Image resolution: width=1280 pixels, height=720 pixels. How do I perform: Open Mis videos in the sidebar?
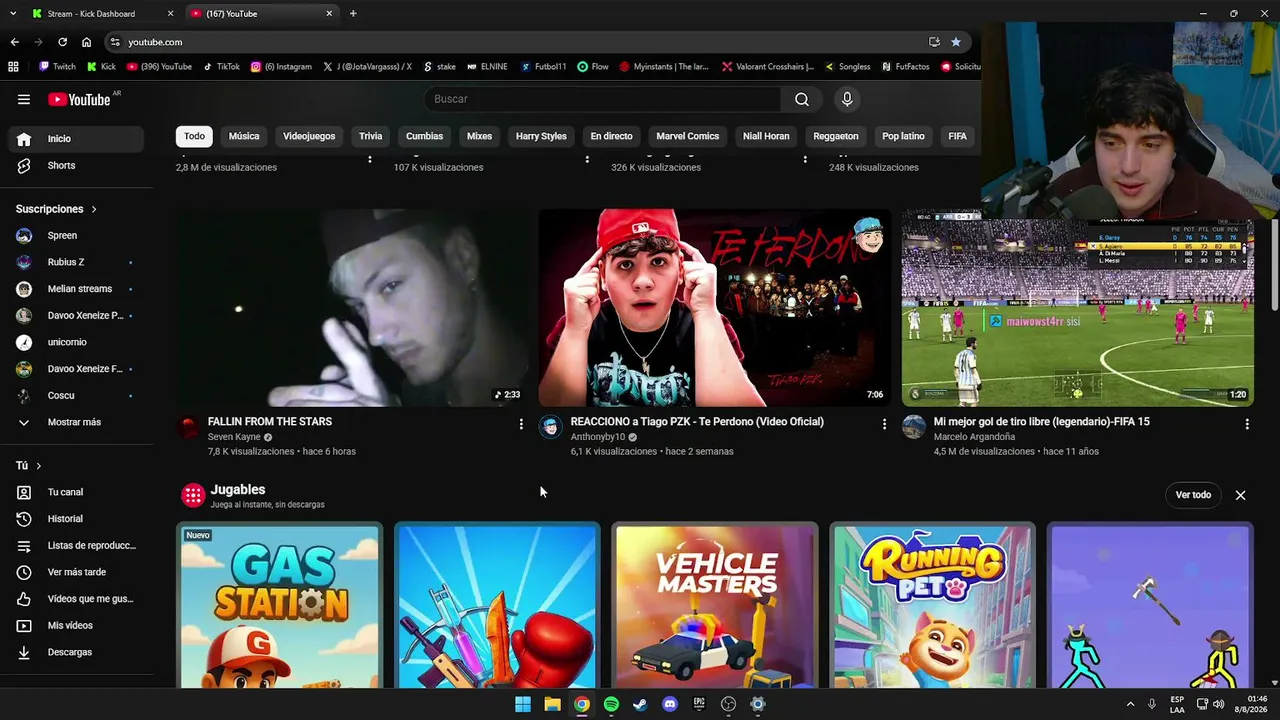76,626
